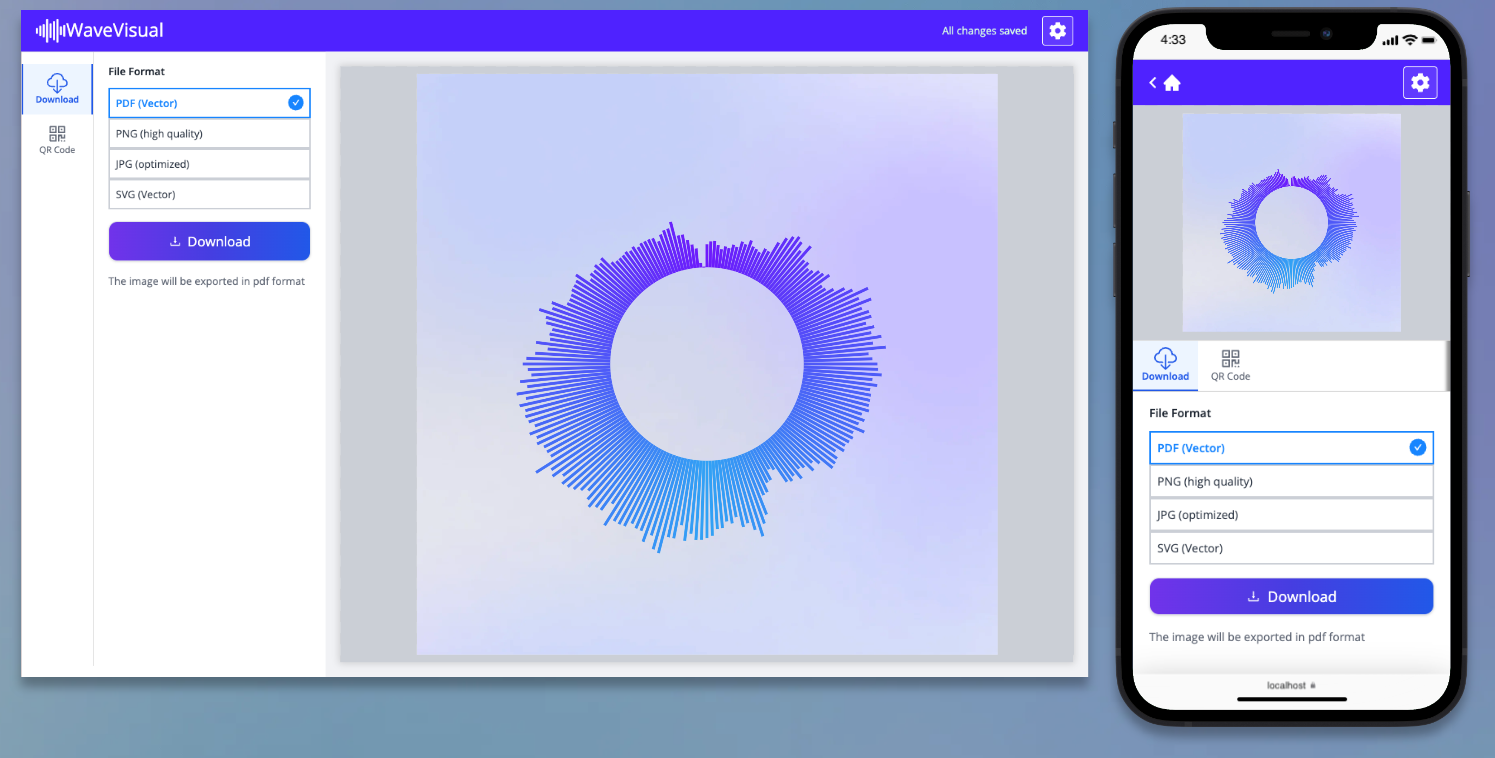Tap the back chevron on the mobile header

pos(1152,82)
